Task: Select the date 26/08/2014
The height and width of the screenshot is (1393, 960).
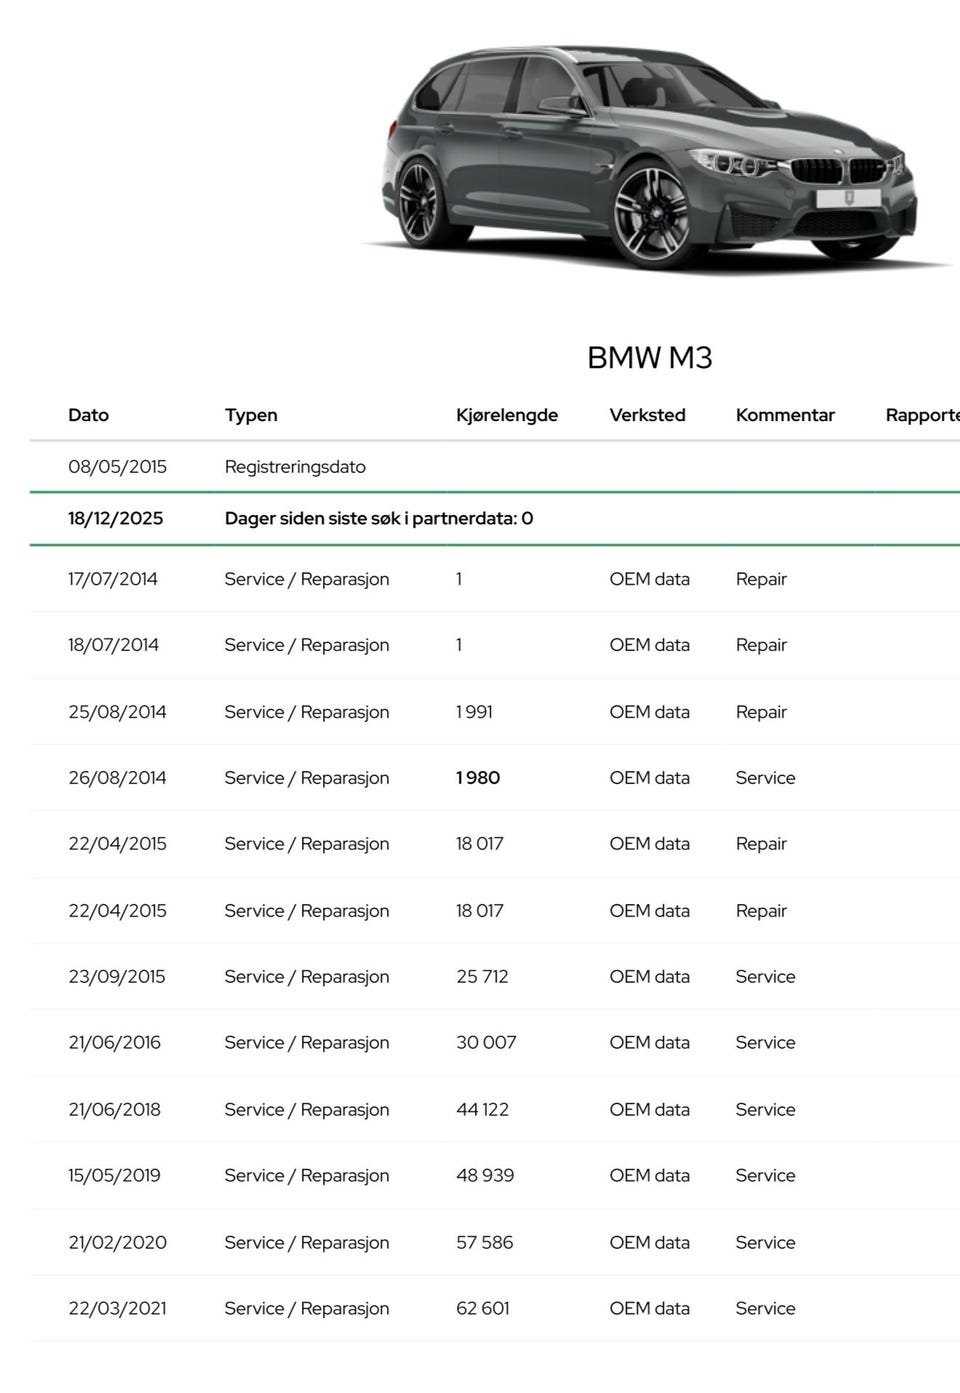Action: coord(117,778)
